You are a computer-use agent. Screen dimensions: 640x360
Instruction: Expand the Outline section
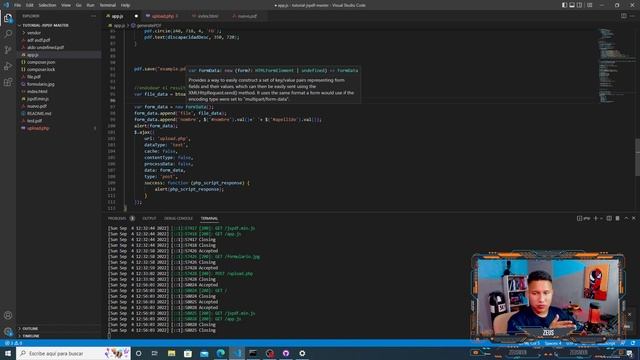point(30,329)
